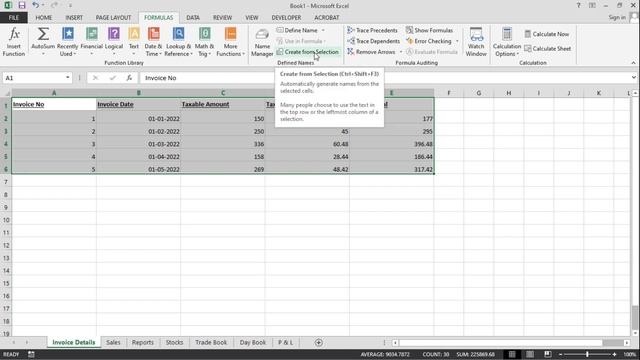Click into the formula bar field
This screenshot has width=640, height=360.
(x=384, y=78)
